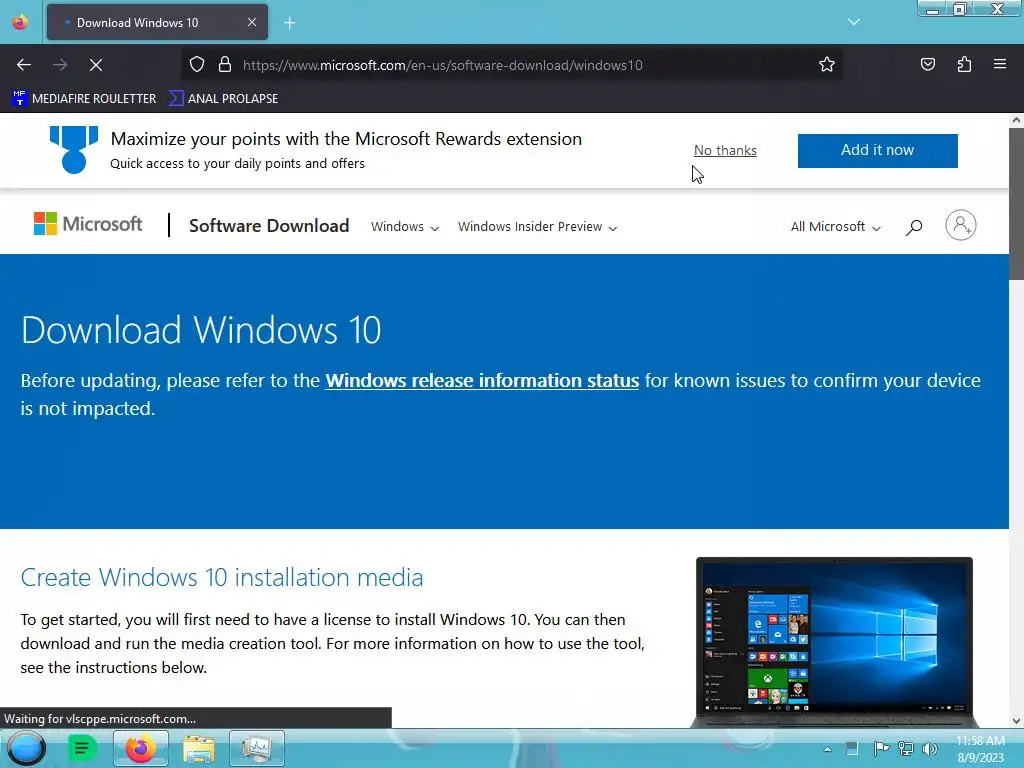Click the Firefox back arrow
Screen dimensions: 1024x768
tap(24, 65)
